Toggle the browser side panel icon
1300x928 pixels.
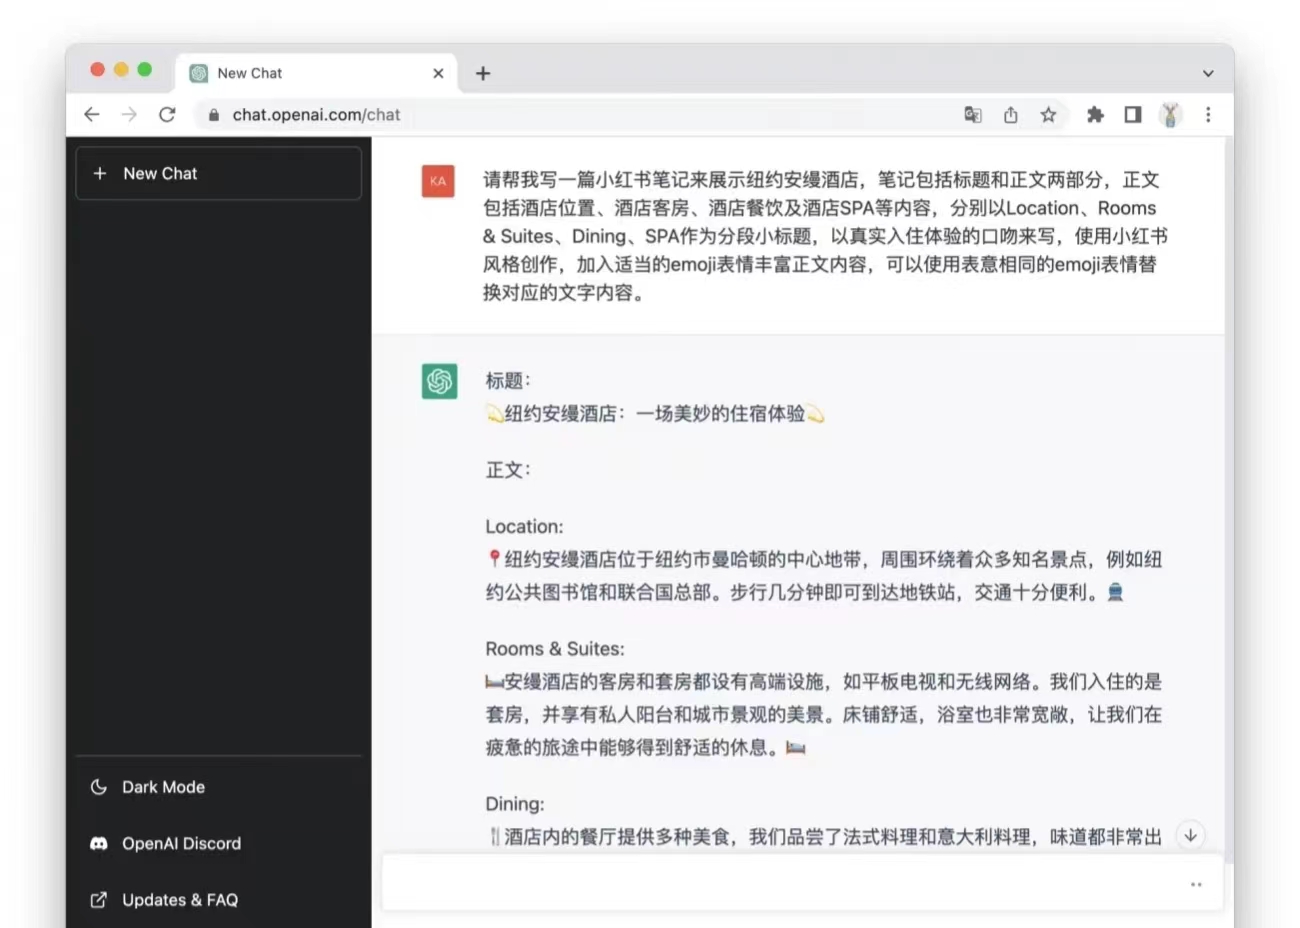pyautogui.click(x=1133, y=115)
